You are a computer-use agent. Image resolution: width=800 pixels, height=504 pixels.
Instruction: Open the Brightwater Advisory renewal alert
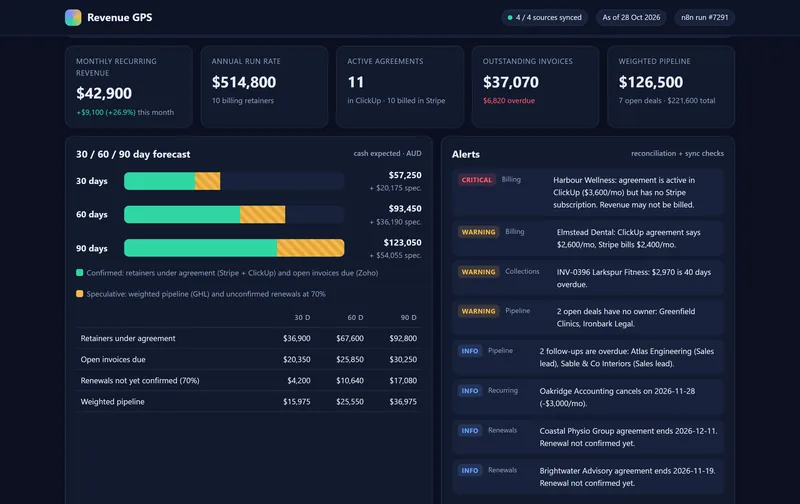627,476
